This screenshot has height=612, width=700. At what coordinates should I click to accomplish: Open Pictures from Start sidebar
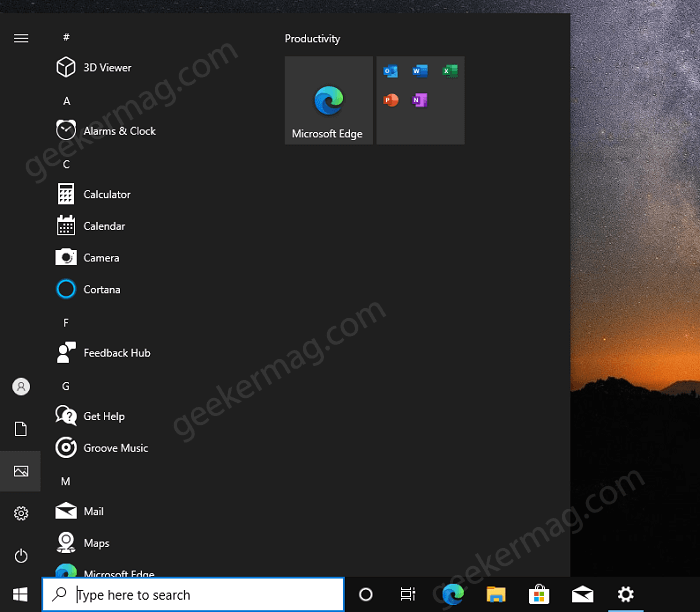(x=21, y=471)
